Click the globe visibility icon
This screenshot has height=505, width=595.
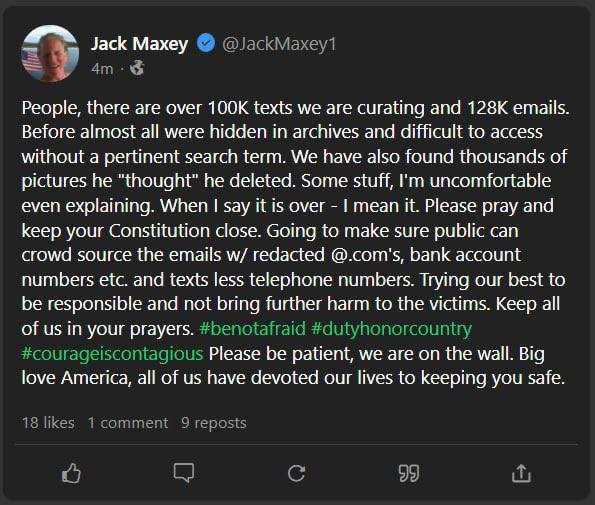click(x=137, y=68)
